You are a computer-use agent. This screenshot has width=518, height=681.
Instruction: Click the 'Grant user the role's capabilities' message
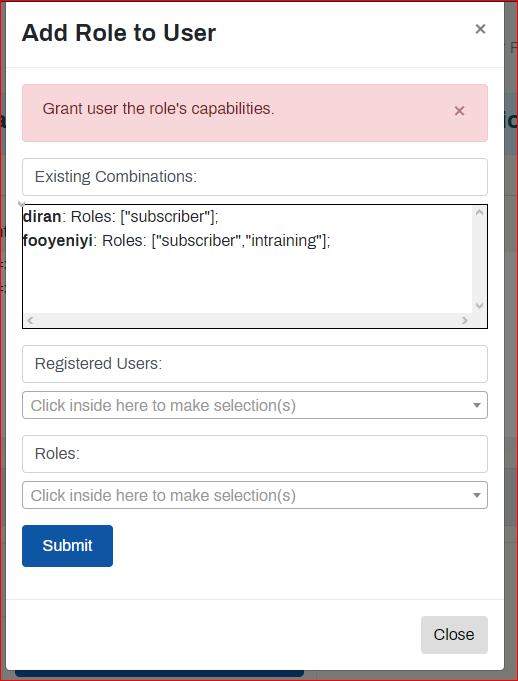[x=158, y=109]
